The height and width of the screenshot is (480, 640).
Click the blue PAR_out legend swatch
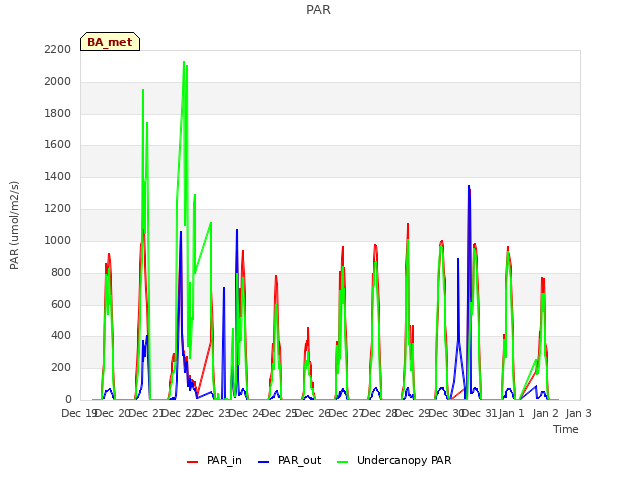(x=264, y=462)
